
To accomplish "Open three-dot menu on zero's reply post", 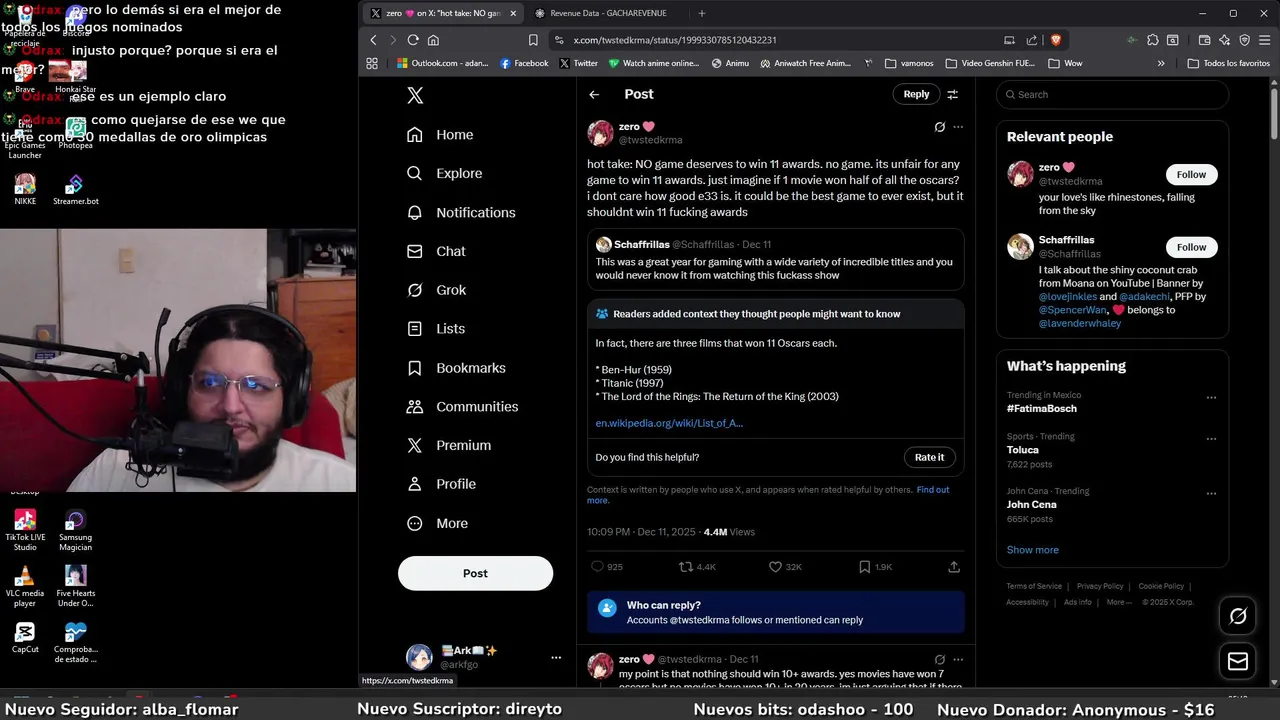I will (958, 660).
